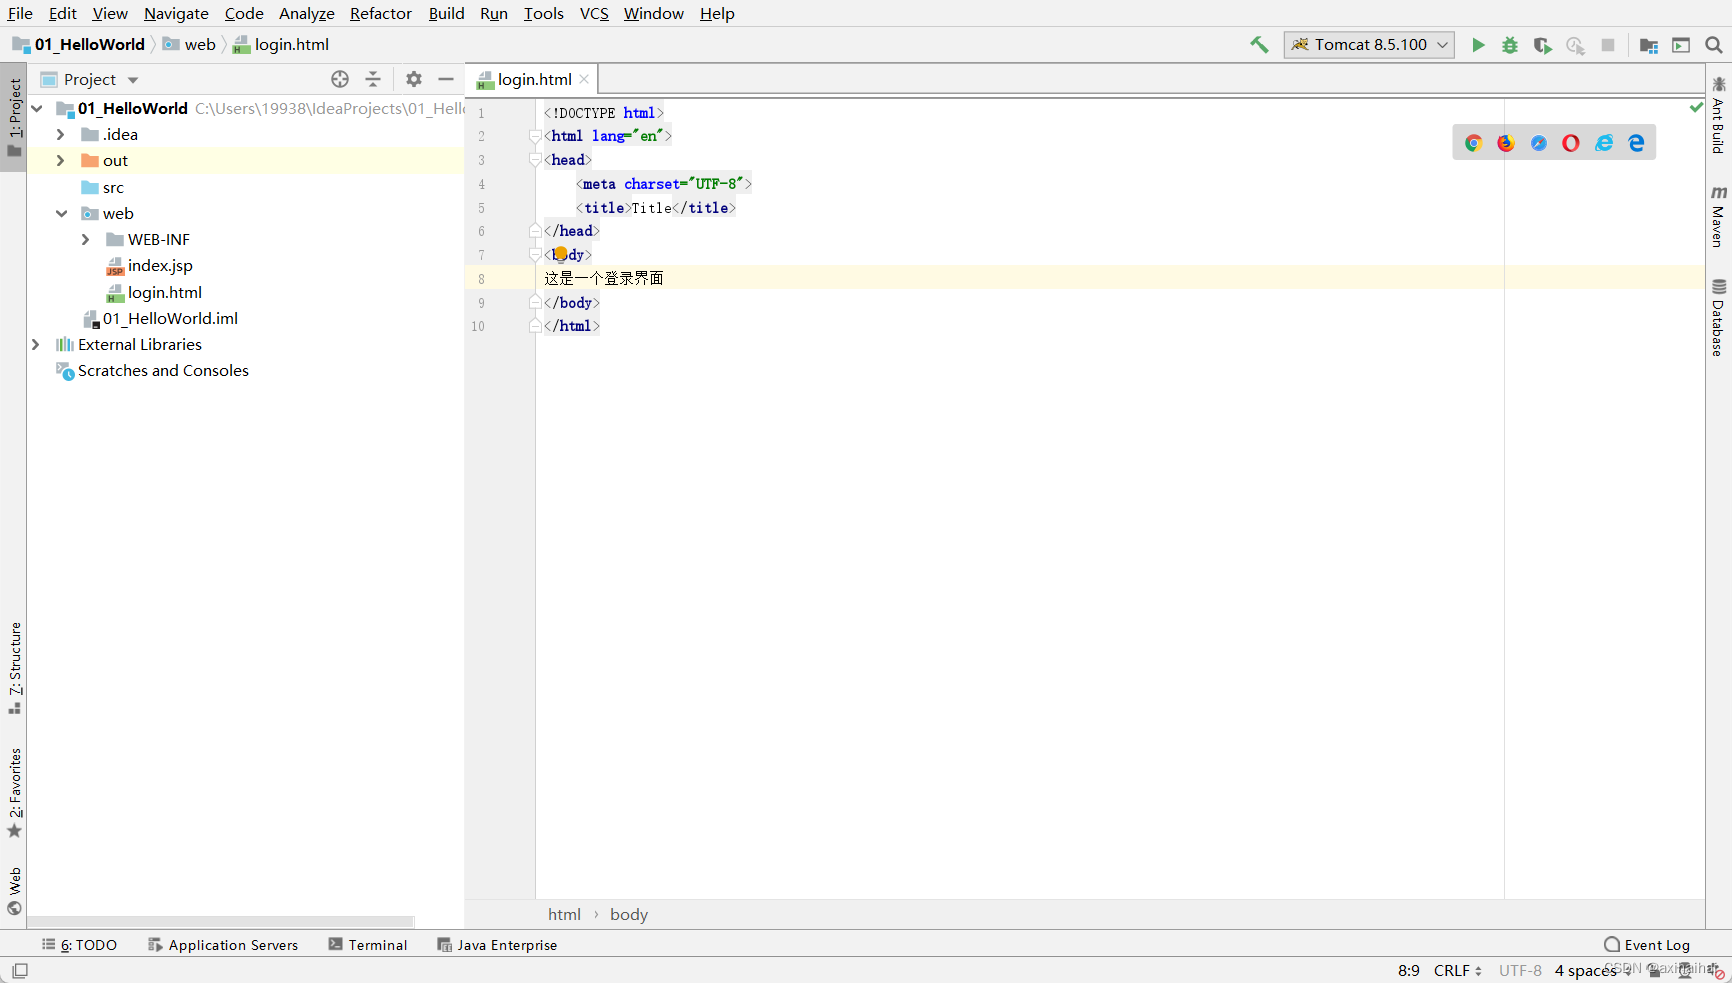1732x983 pixels.
Task: Click UTF-8 encoding in status bar
Action: pyautogui.click(x=1520, y=971)
